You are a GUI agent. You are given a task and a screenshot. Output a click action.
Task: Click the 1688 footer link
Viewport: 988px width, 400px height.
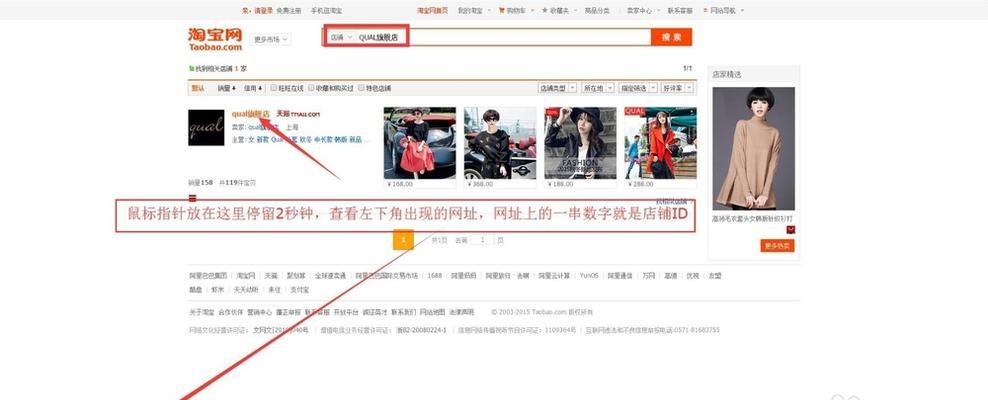(x=435, y=276)
